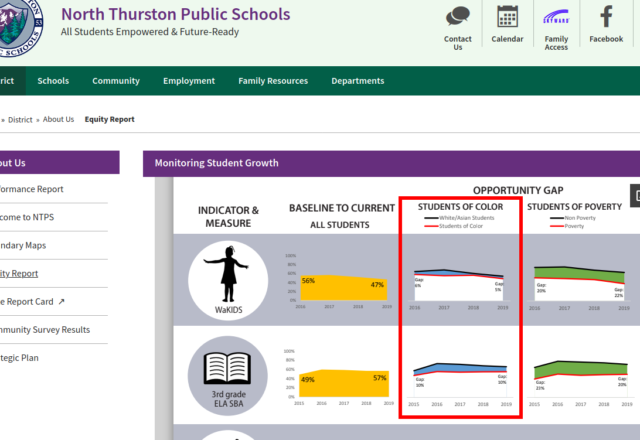The width and height of the screenshot is (640, 440).
Task: Expand the Departments menu
Action: (357, 81)
